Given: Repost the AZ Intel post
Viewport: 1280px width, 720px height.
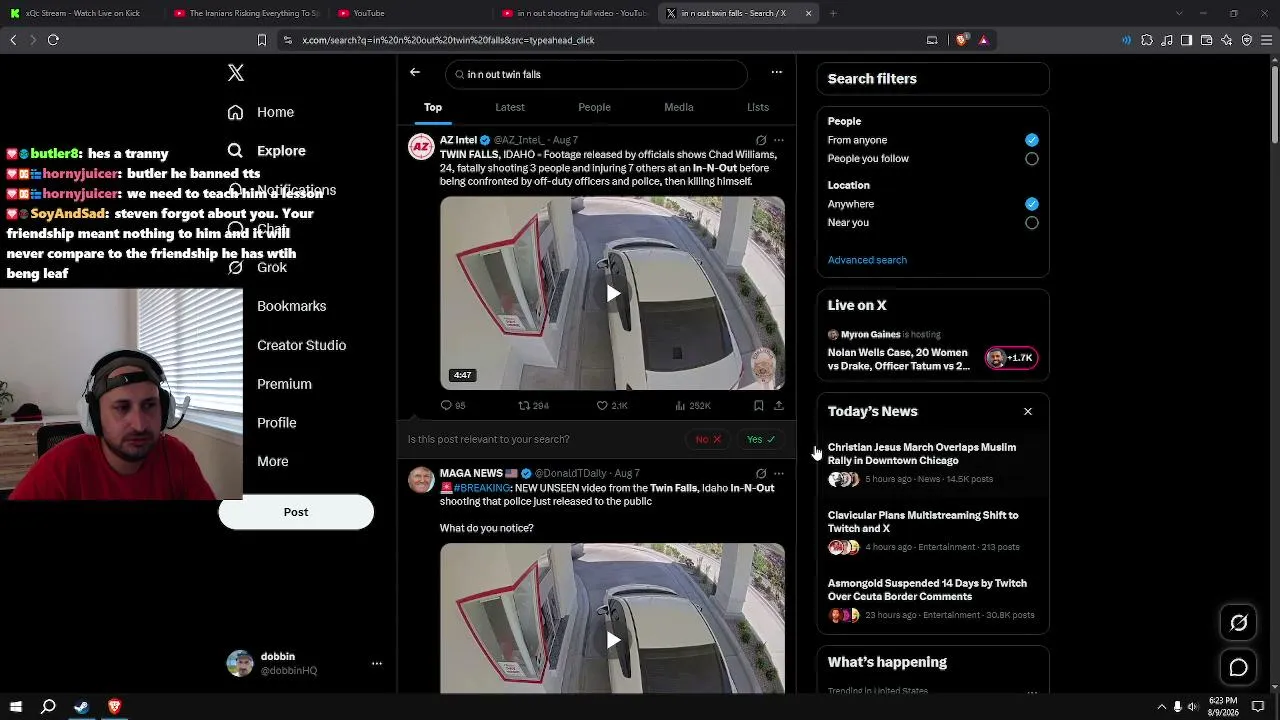Looking at the screenshot, I should (x=533, y=406).
